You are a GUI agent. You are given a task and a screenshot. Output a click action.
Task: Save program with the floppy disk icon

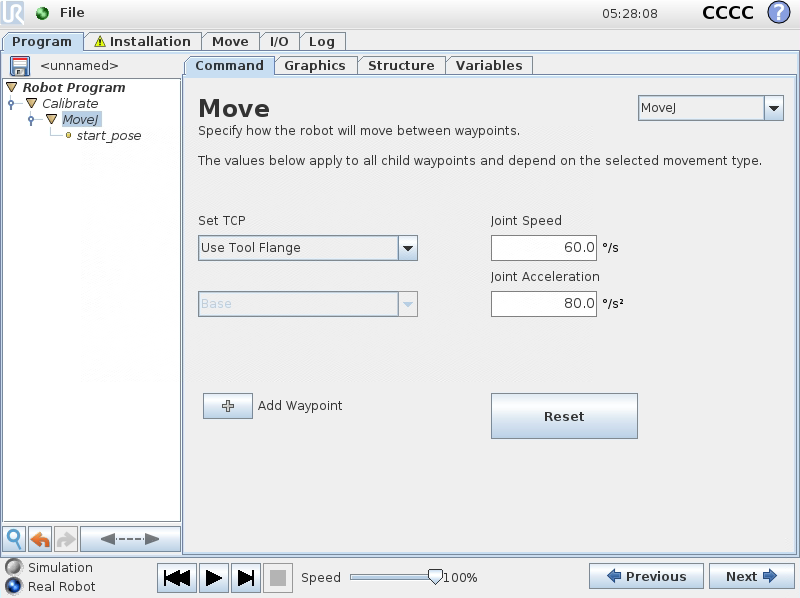(x=20, y=66)
